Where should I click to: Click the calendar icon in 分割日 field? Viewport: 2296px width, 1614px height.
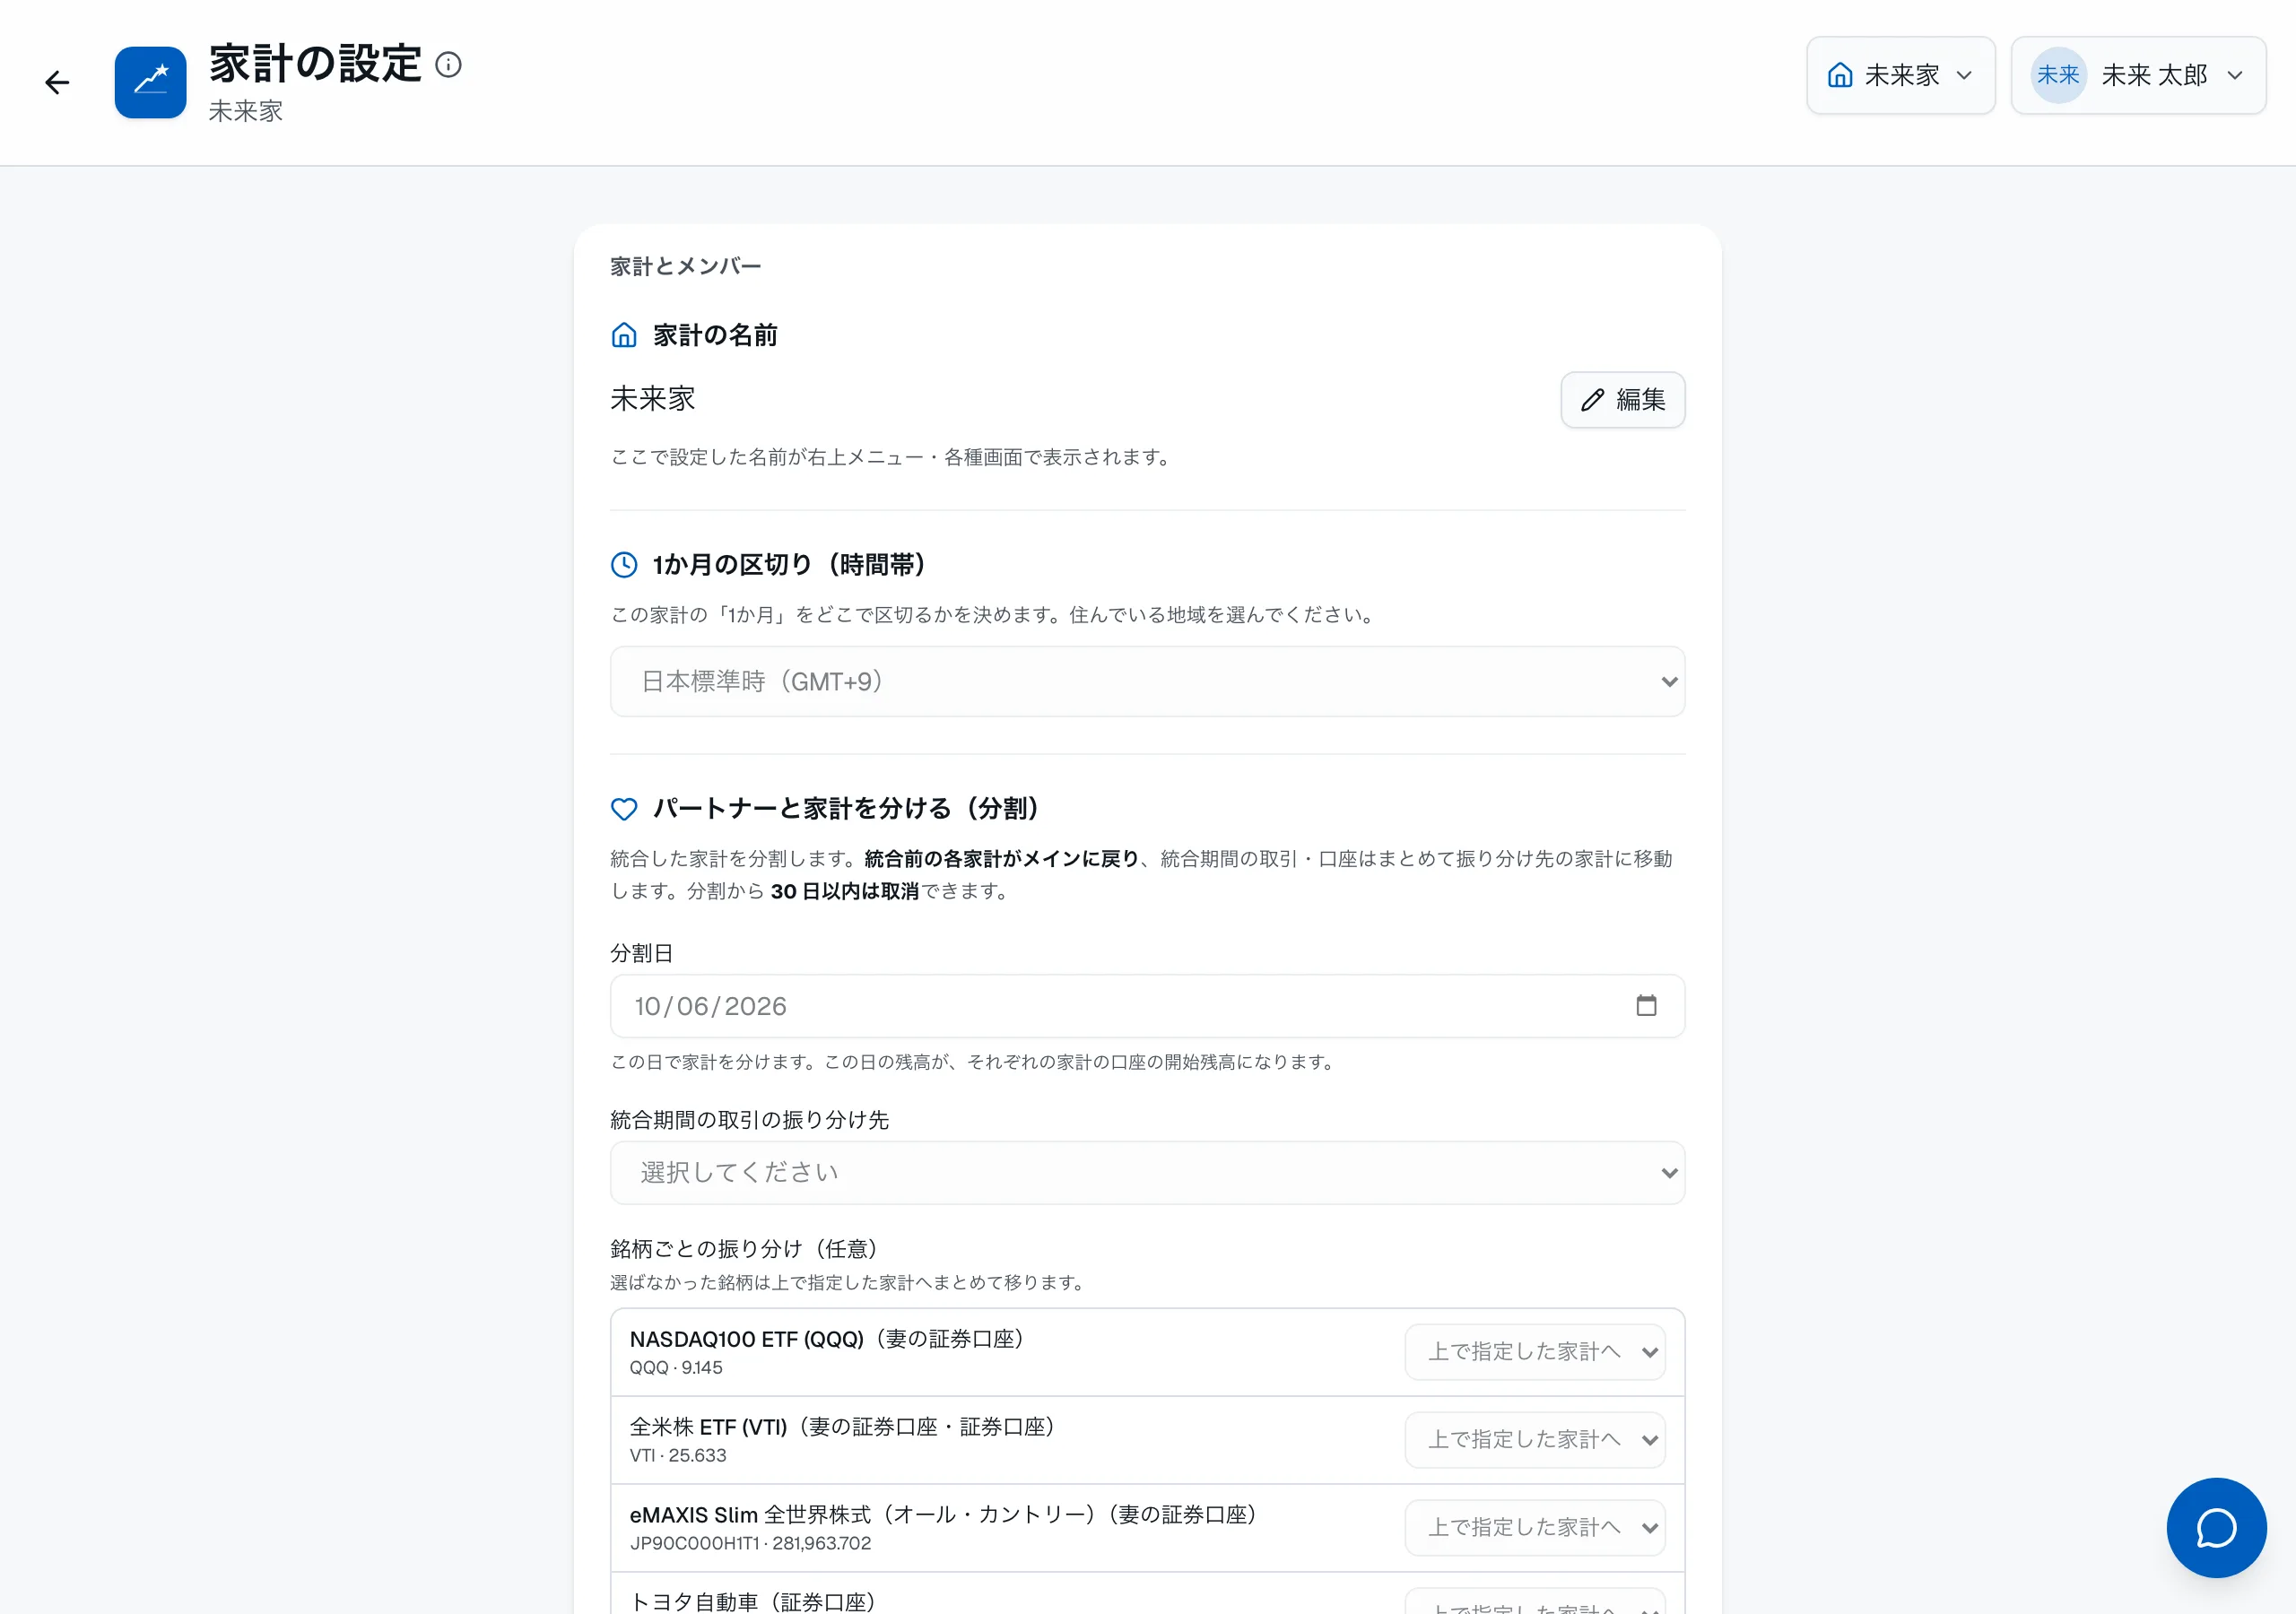[1646, 1005]
